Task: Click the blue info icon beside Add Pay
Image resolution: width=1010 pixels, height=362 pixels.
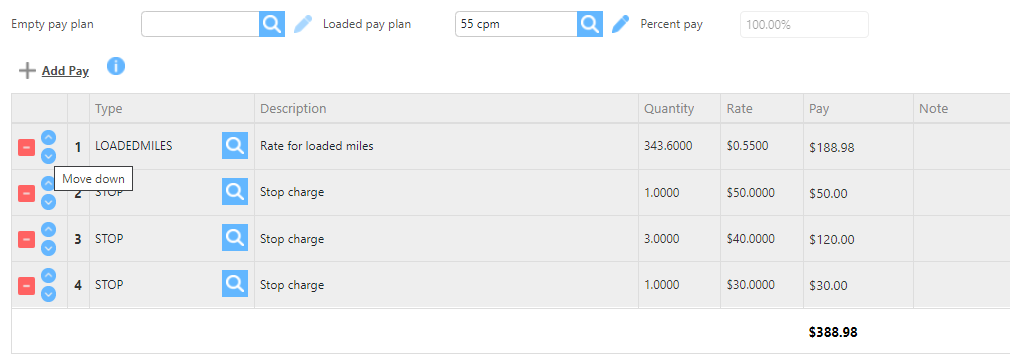Action: click(x=116, y=66)
